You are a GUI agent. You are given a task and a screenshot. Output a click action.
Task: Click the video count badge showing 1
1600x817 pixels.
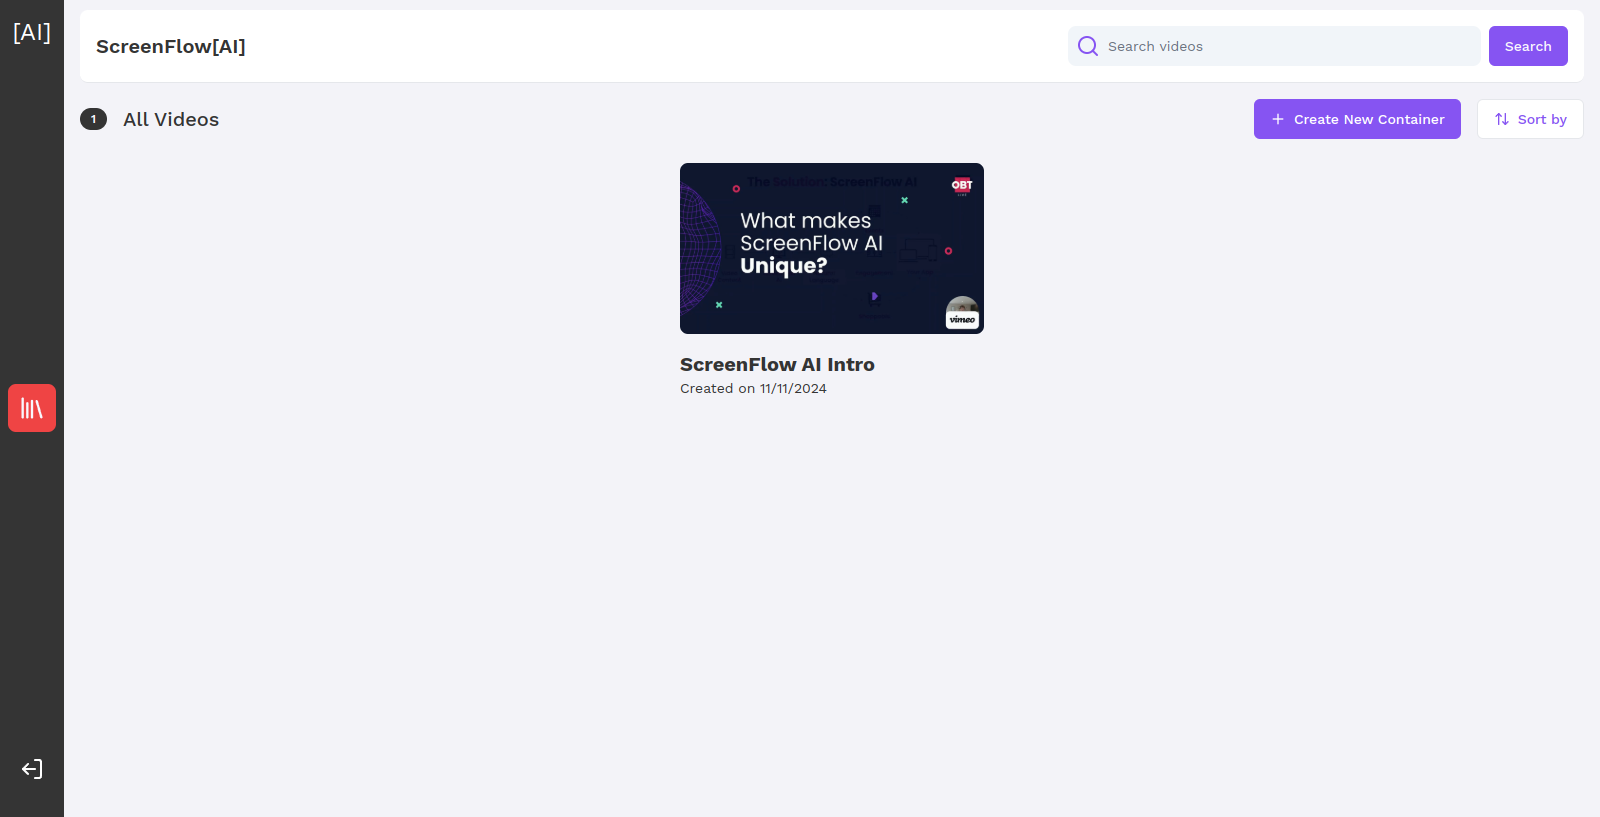93,119
